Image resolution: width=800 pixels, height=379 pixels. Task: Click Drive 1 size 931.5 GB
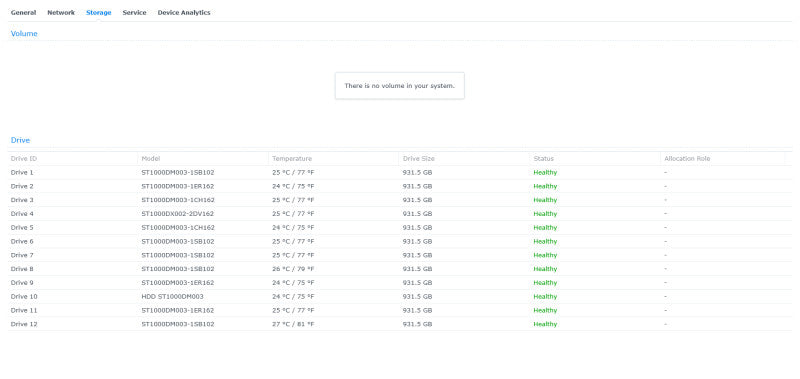(x=417, y=172)
